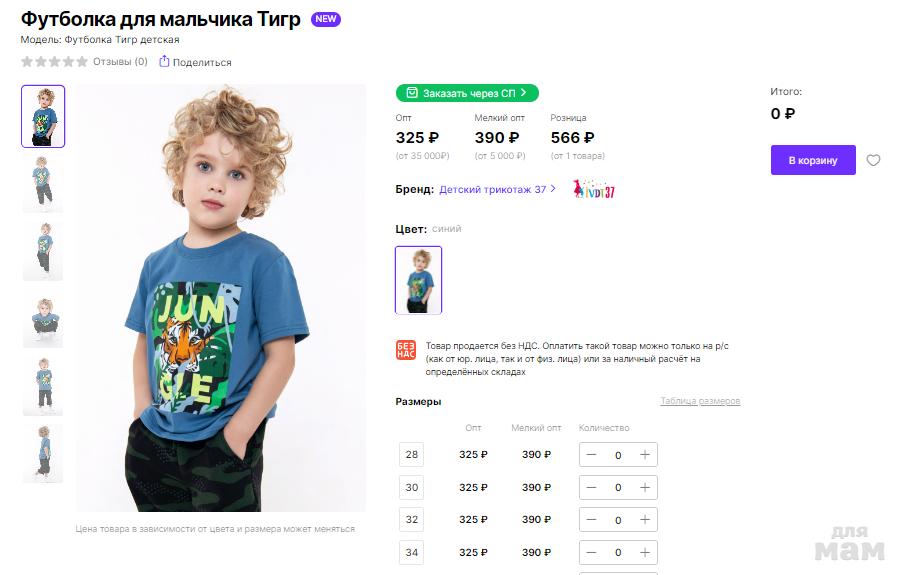Screen dimensions: 900x575
Task: Add product to wishlist heart icon
Action: click(x=873, y=160)
